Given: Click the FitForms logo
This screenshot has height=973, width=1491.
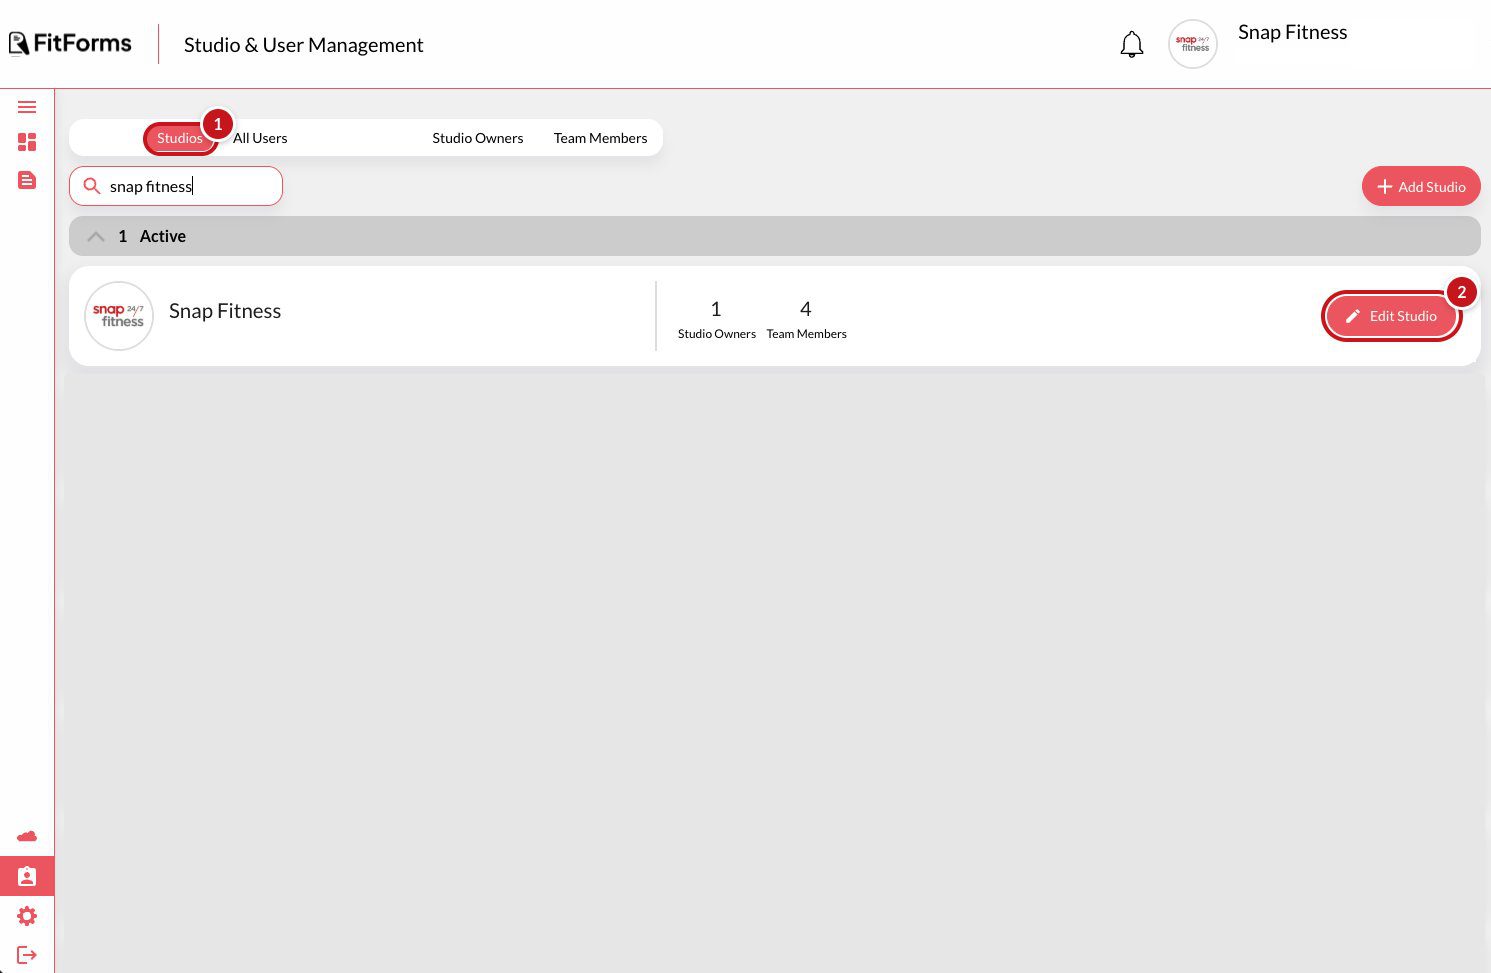Looking at the screenshot, I should (70, 43).
